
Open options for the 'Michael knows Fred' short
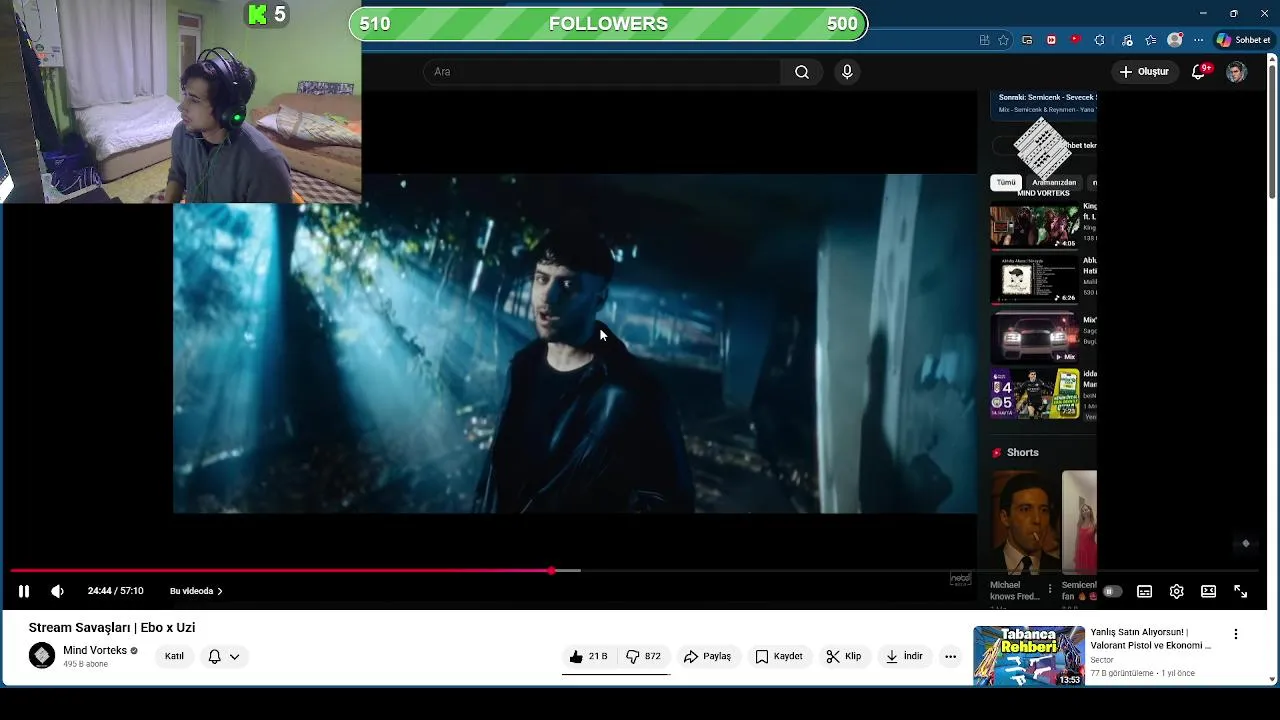coord(1049,589)
